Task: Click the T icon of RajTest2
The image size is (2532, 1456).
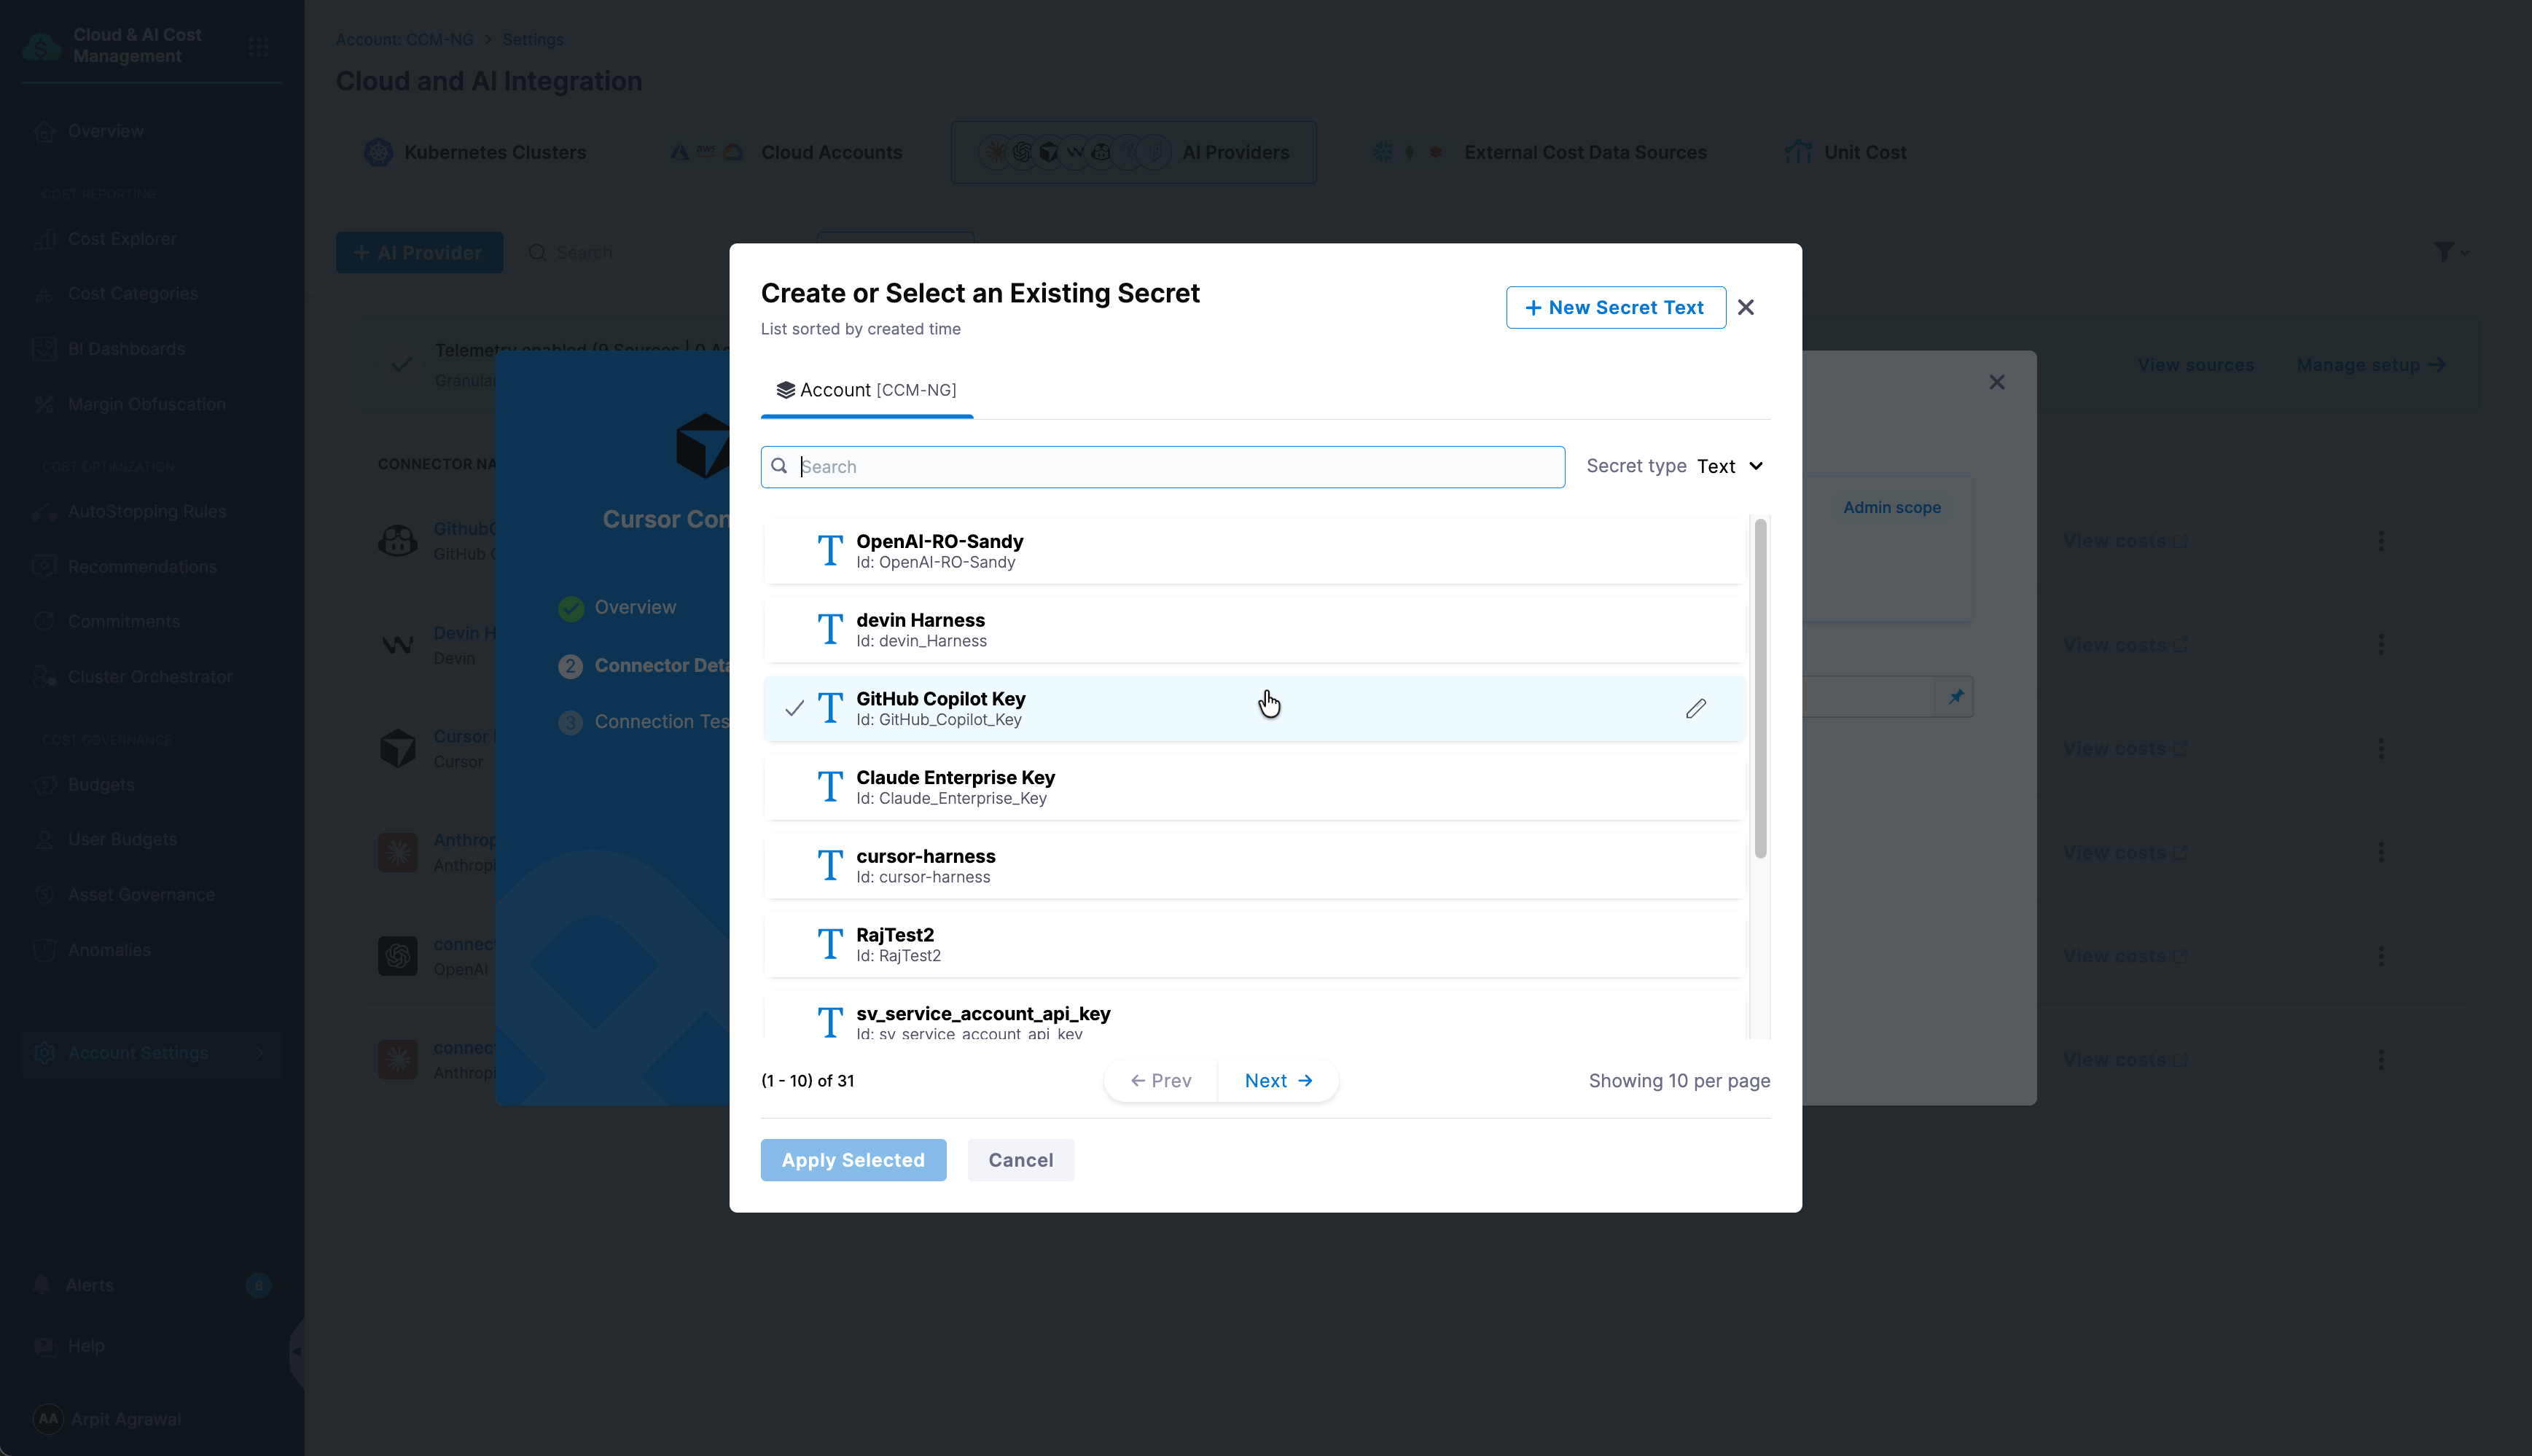Action: coord(829,944)
